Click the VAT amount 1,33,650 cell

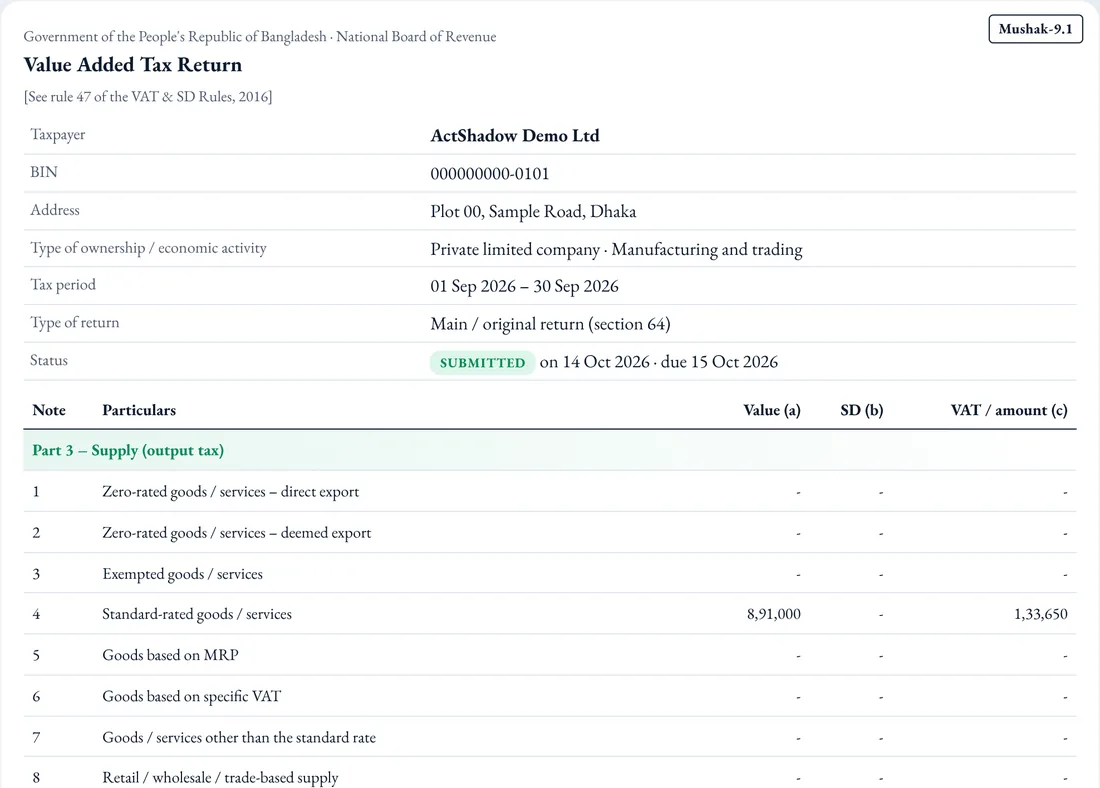(x=1040, y=614)
